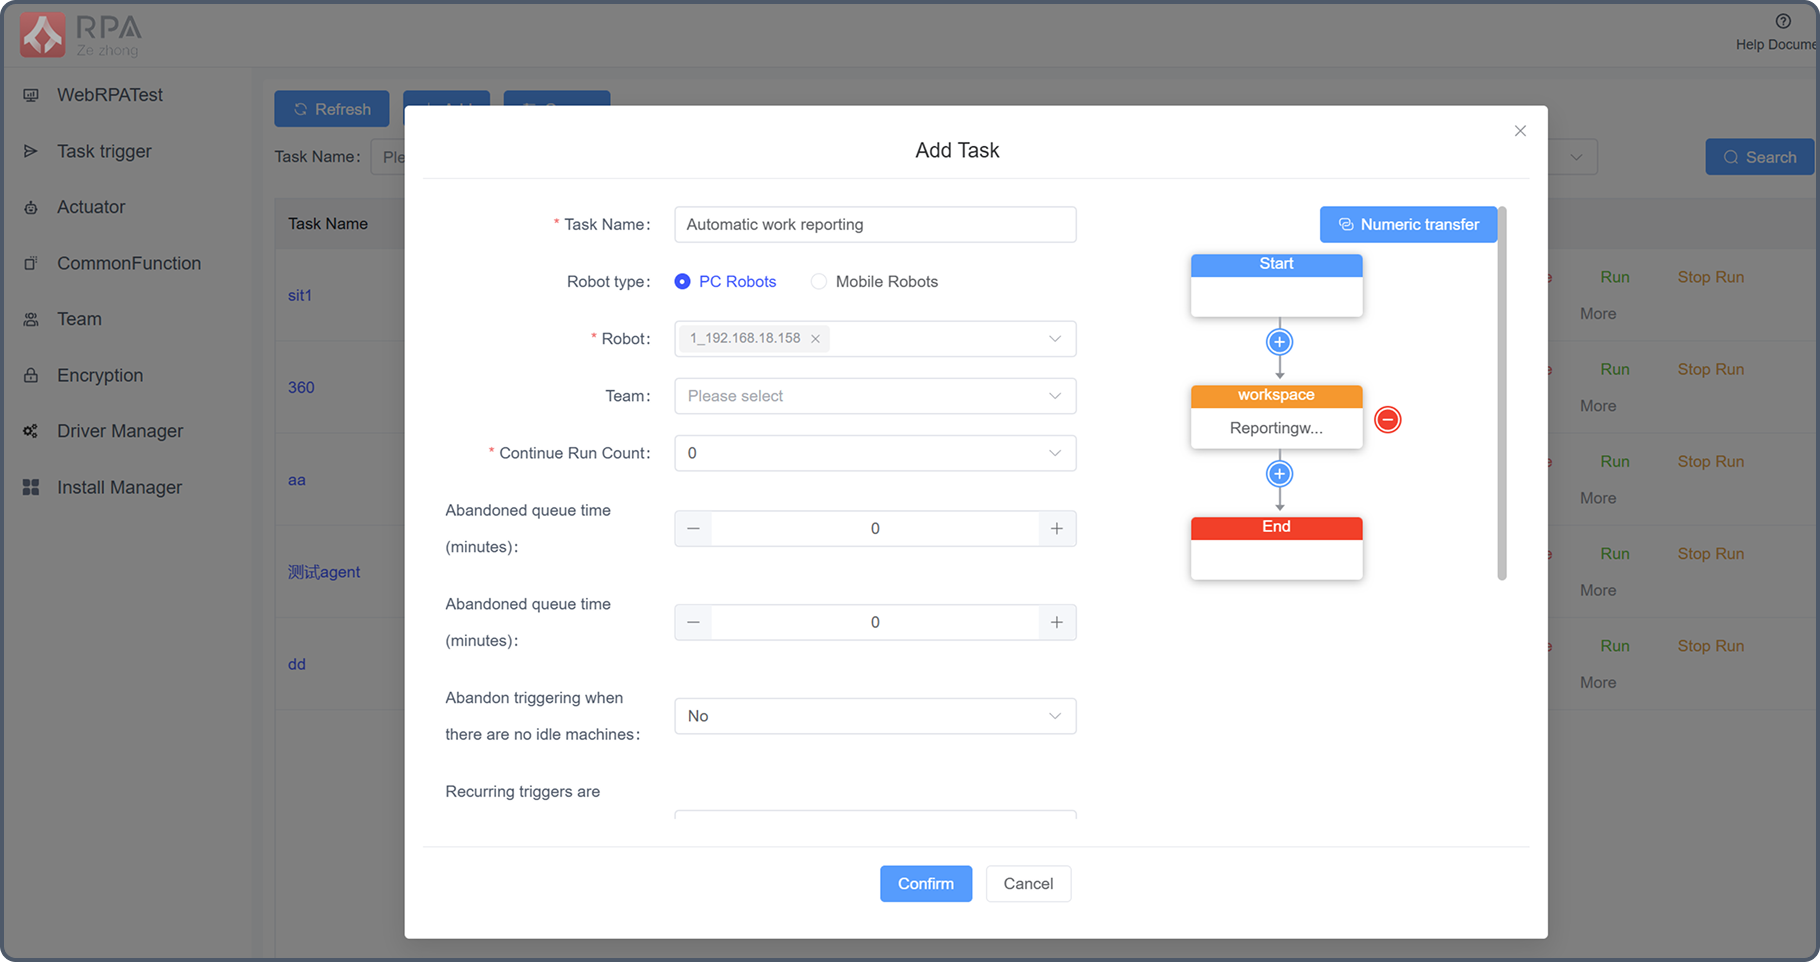Open the Driver Manager menu item

click(x=120, y=431)
